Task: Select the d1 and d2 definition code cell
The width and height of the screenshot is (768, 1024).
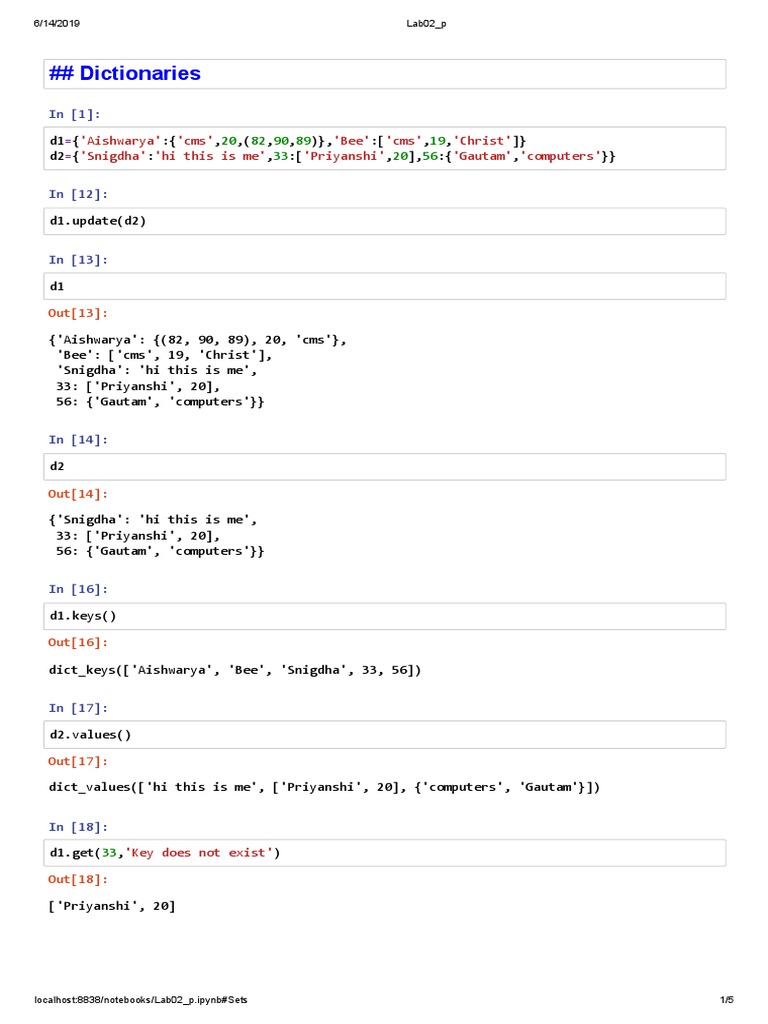Action: tap(385, 148)
